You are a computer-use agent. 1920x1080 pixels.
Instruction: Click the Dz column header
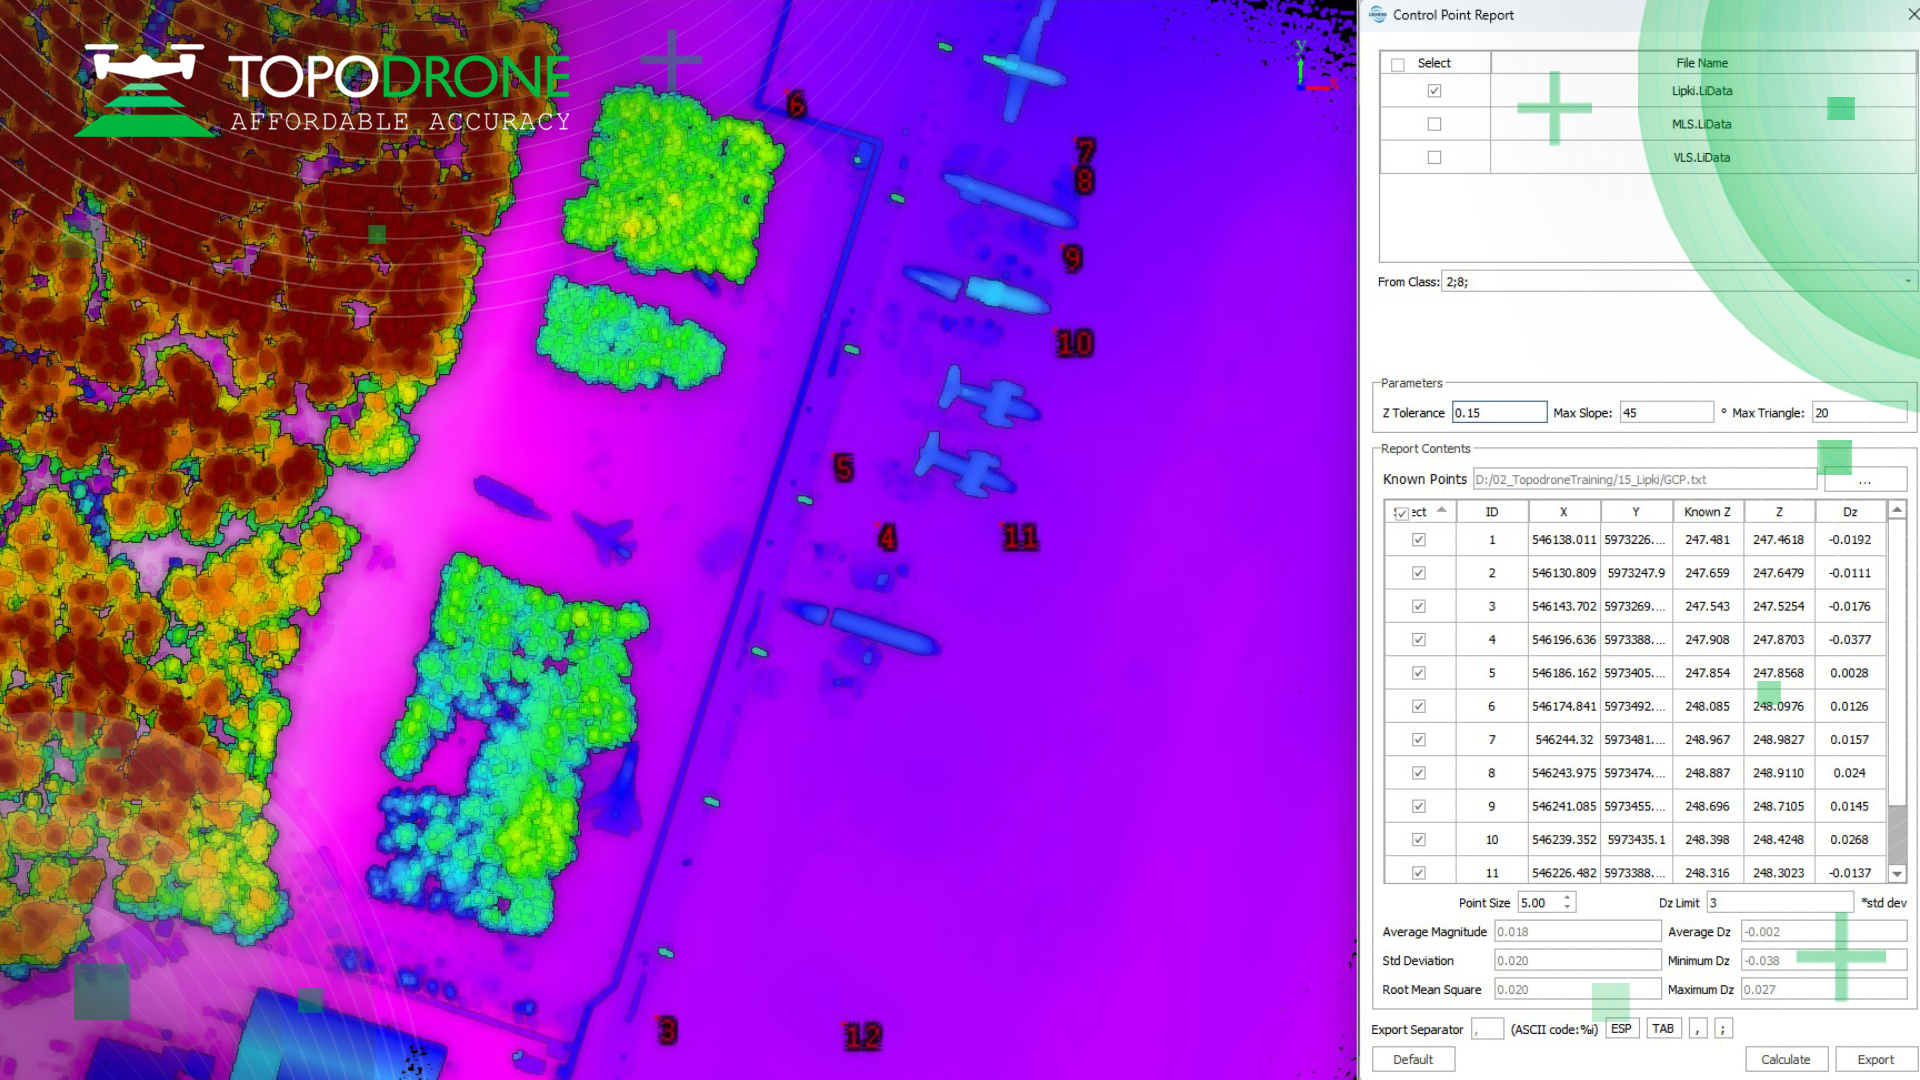pos(1849,512)
